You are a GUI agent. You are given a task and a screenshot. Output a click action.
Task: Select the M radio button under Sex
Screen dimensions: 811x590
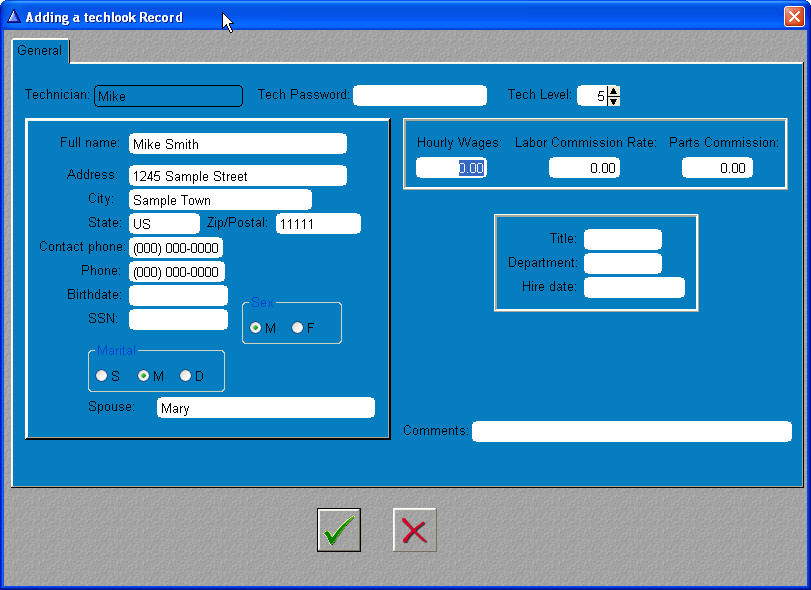[256, 328]
